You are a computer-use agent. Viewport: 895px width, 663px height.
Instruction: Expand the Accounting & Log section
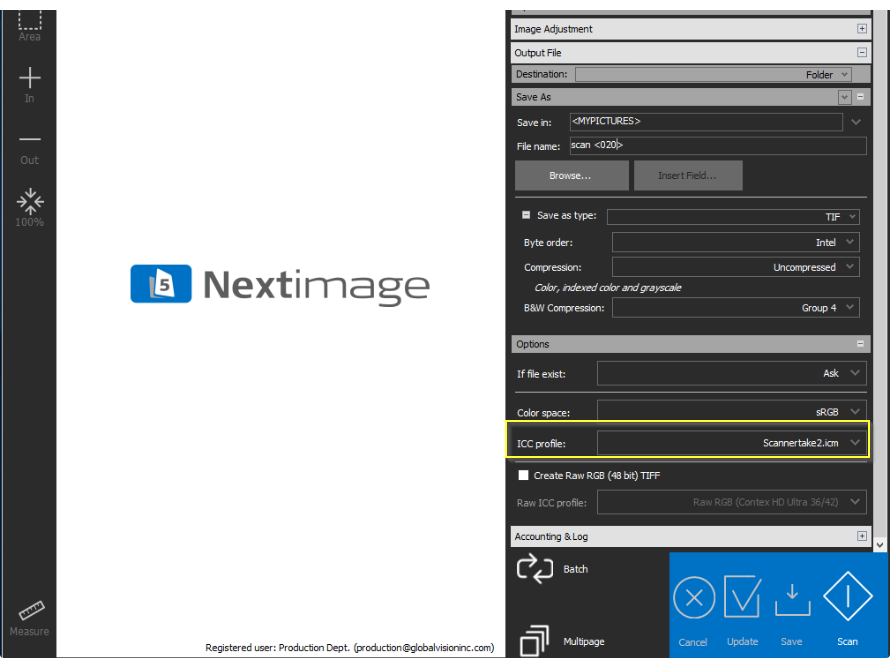862,537
